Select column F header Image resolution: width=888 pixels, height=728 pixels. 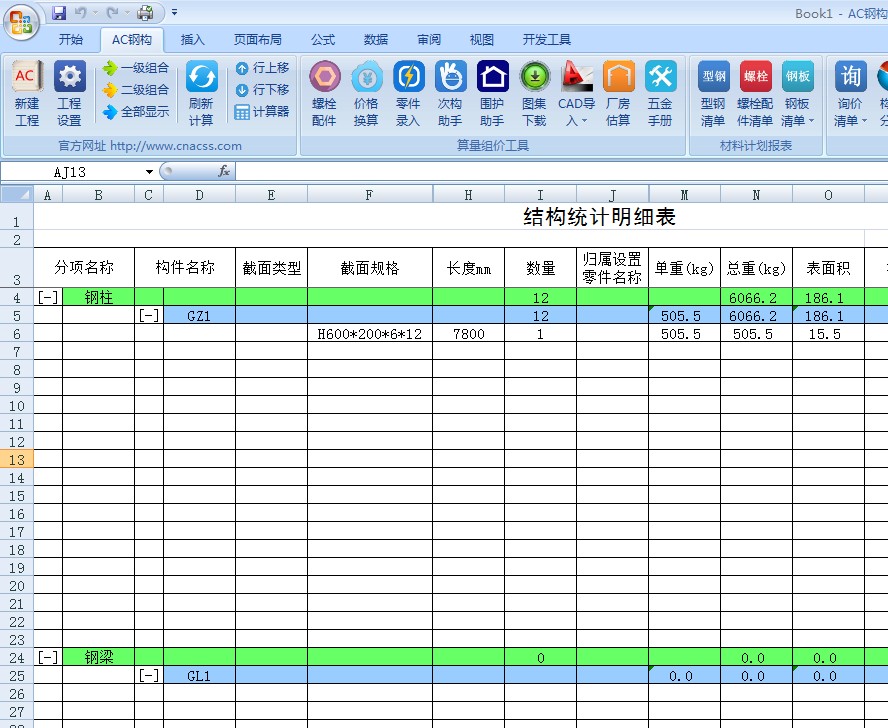click(370, 195)
